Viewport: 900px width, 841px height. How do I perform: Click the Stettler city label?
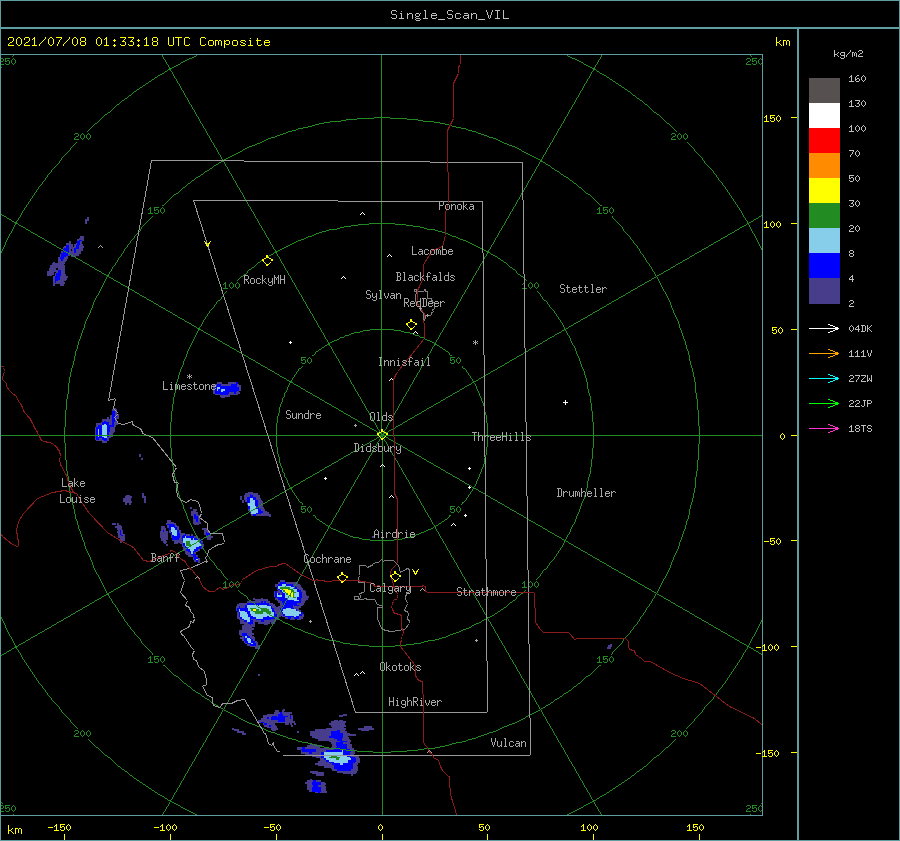[x=583, y=289]
